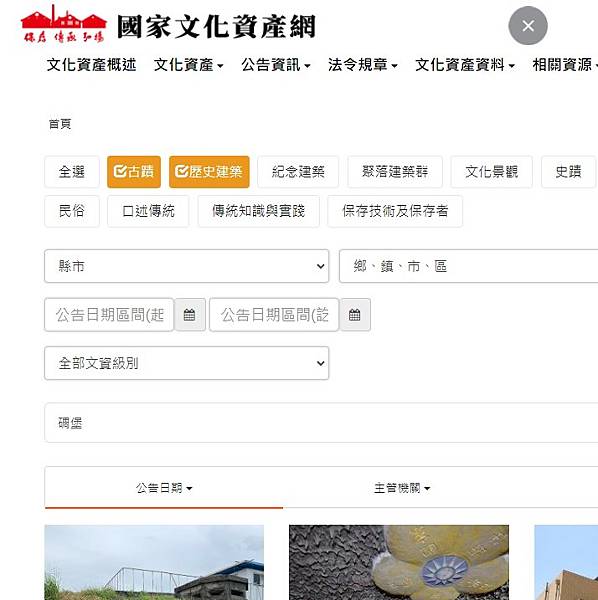Open the 鄉、鎮、市、區 selector
The width and height of the screenshot is (598, 600).
click(x=469, y=266)
